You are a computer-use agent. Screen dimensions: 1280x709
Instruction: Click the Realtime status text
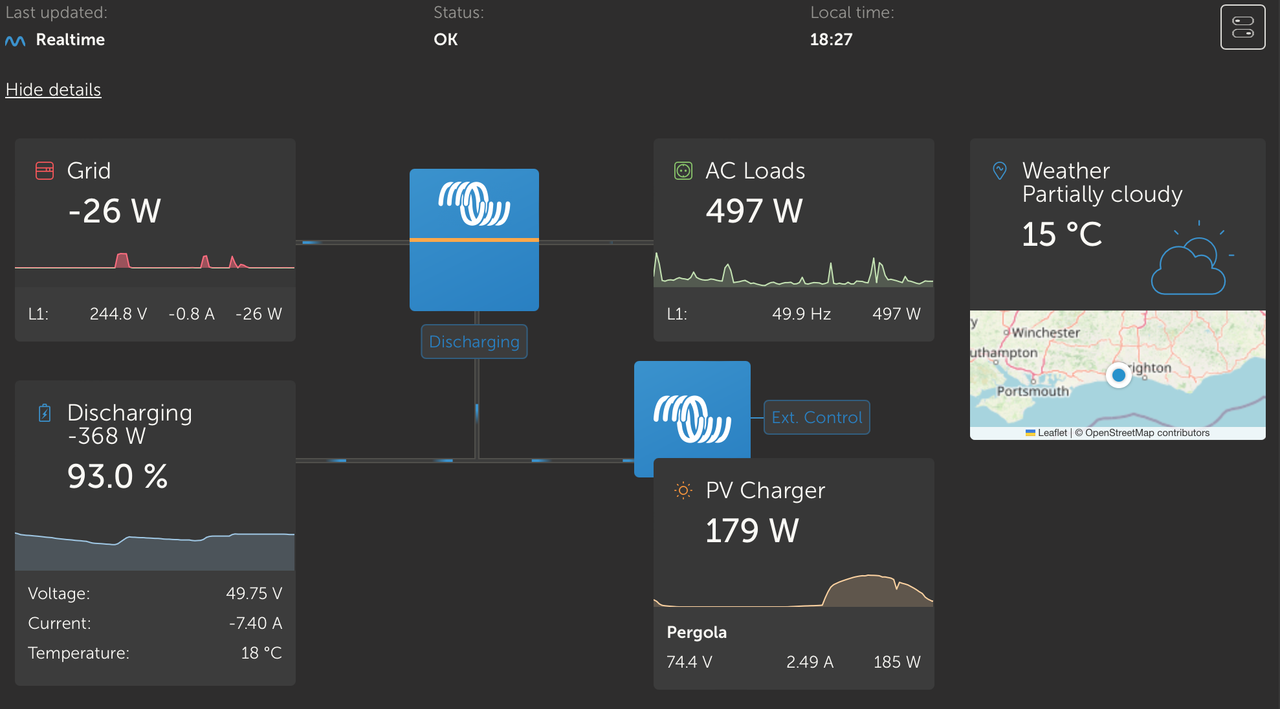pyautogui.click(x=70, y=41)
